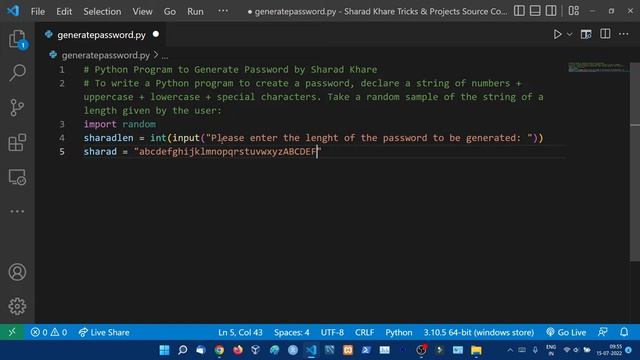The height and width of the screenshot is (360, 640).
Task: Open File Explorer from taskbar
Action: tap(476, 350)
